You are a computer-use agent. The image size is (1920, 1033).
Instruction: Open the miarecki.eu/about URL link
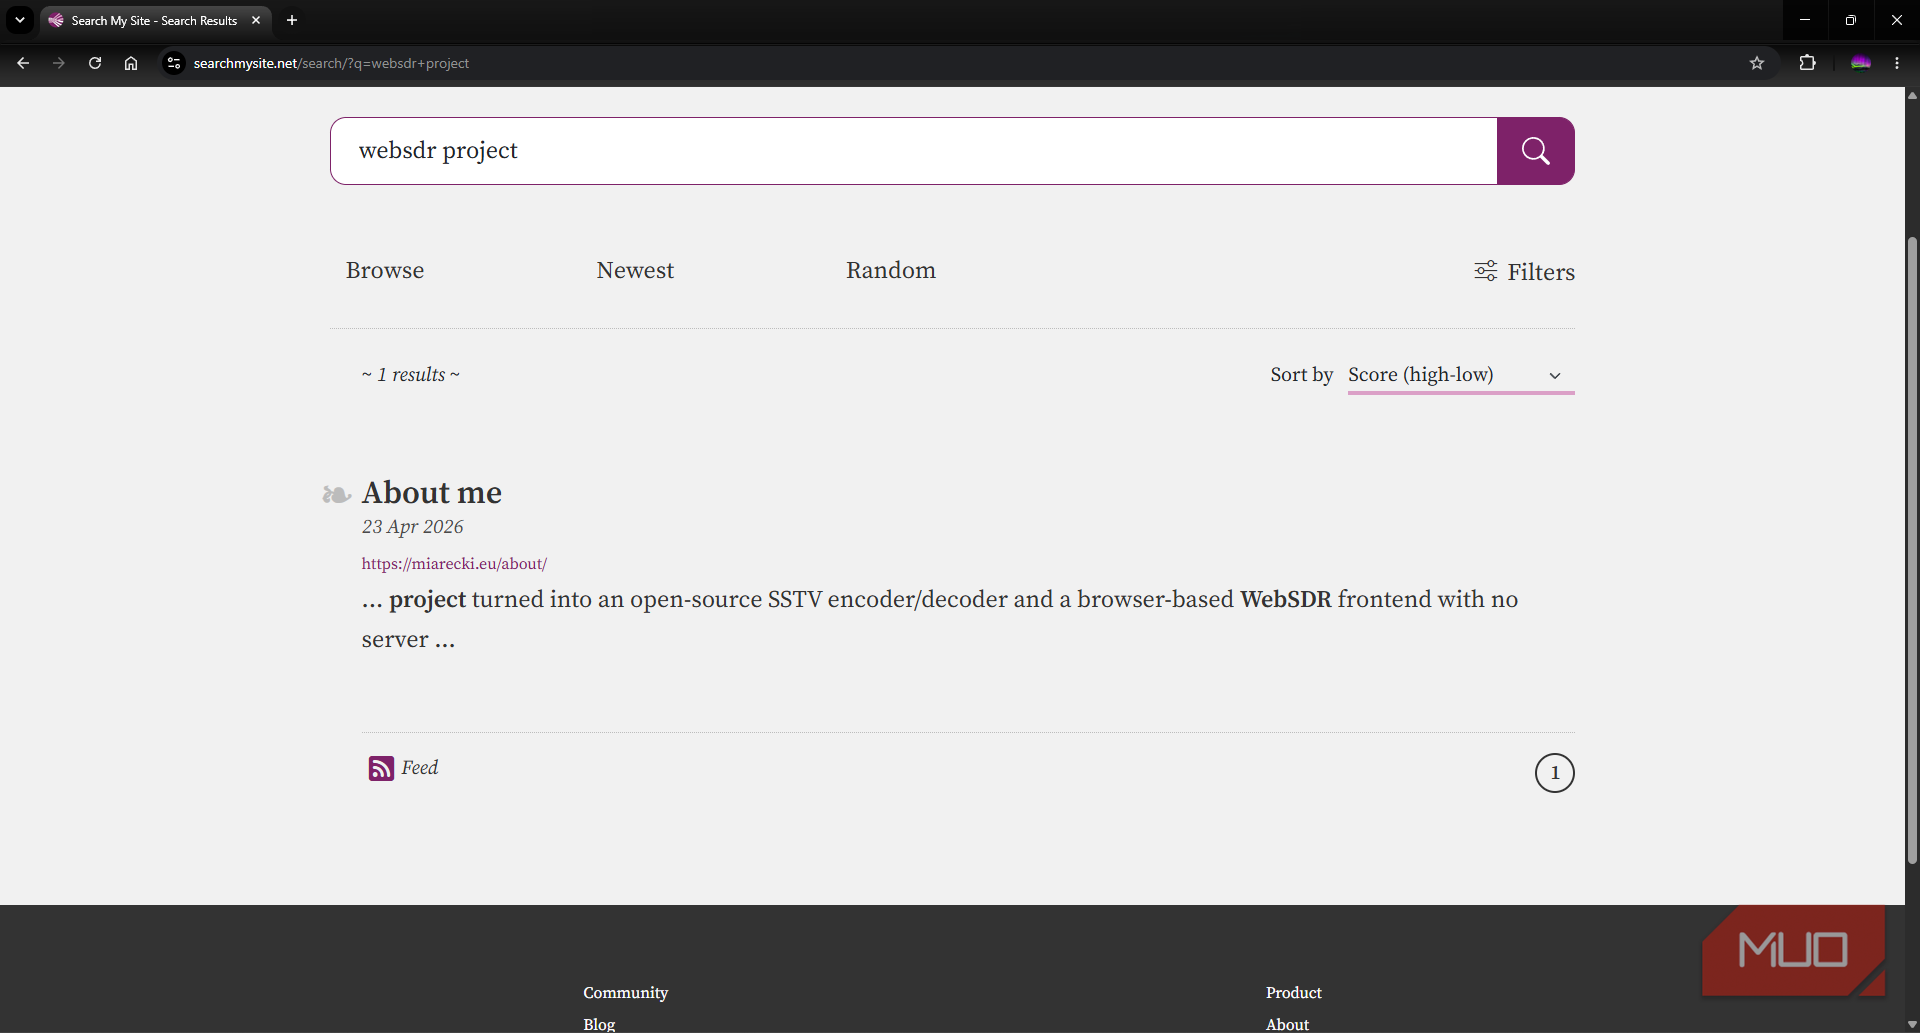(x=454, y=564)
